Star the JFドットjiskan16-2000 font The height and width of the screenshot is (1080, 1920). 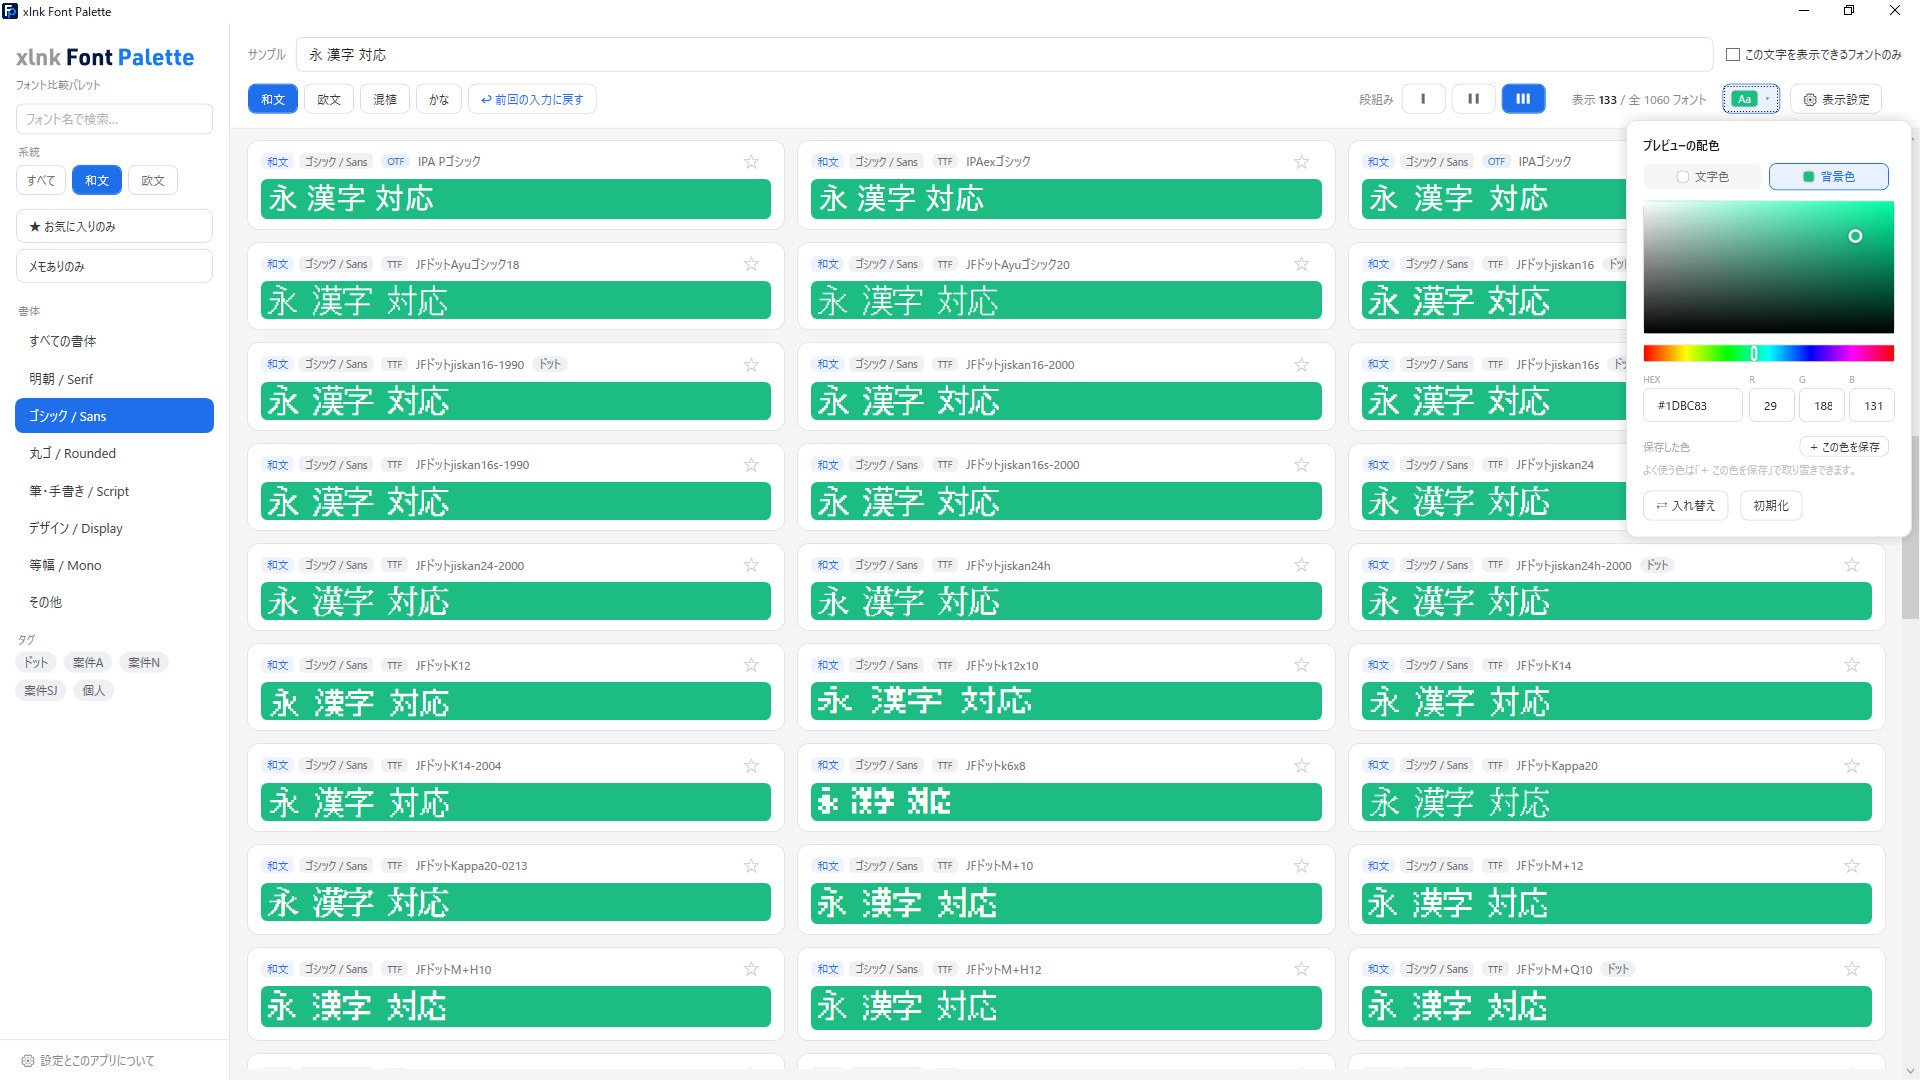coord(1301,365)
